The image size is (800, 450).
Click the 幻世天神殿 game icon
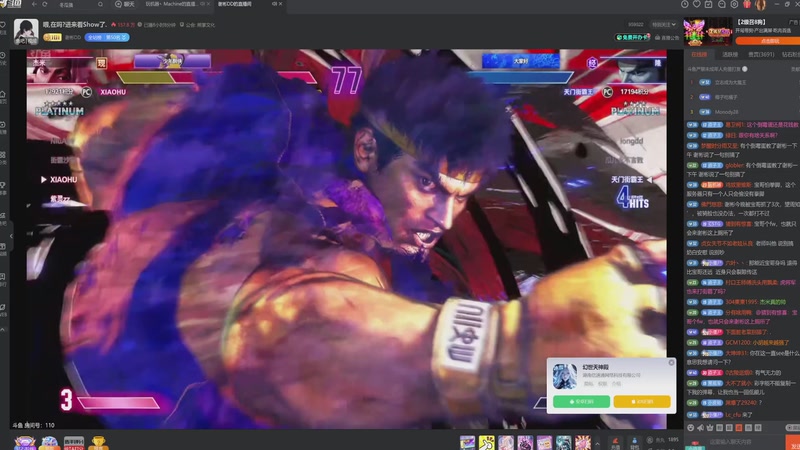(x=565, y=377)
